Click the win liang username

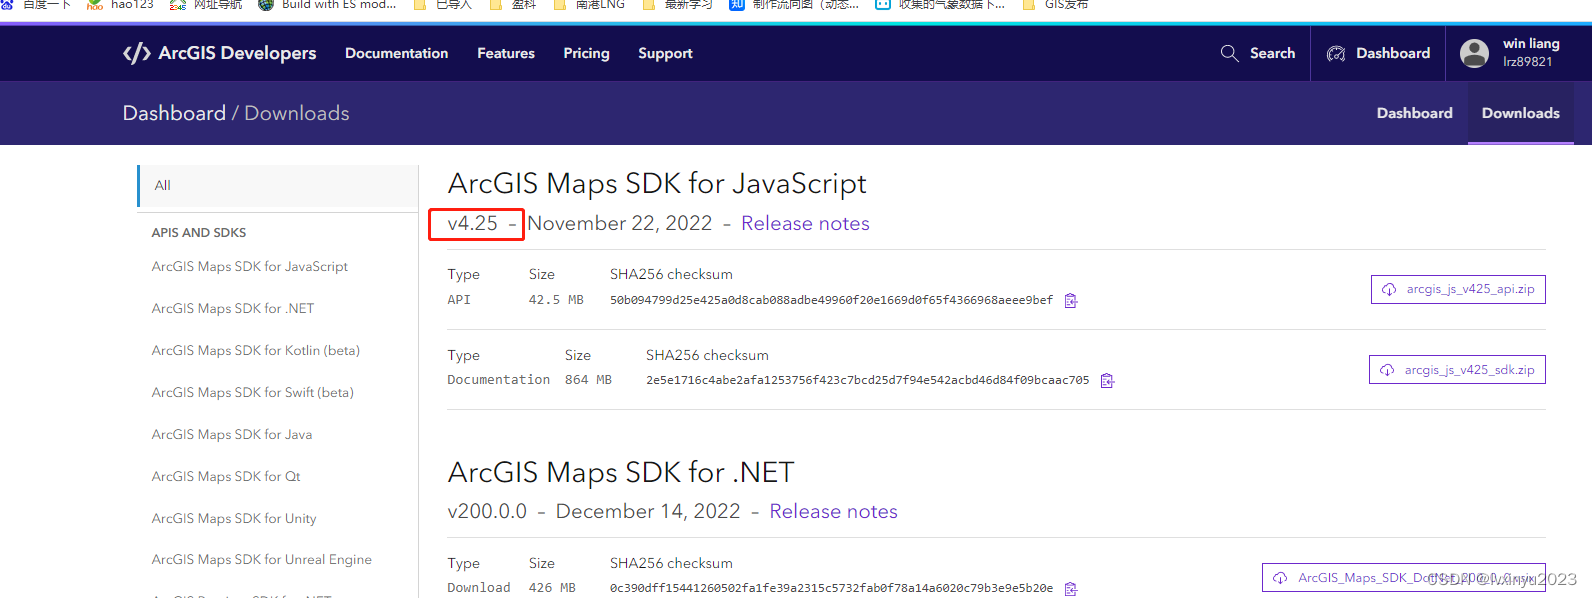tap(1531, 44)
